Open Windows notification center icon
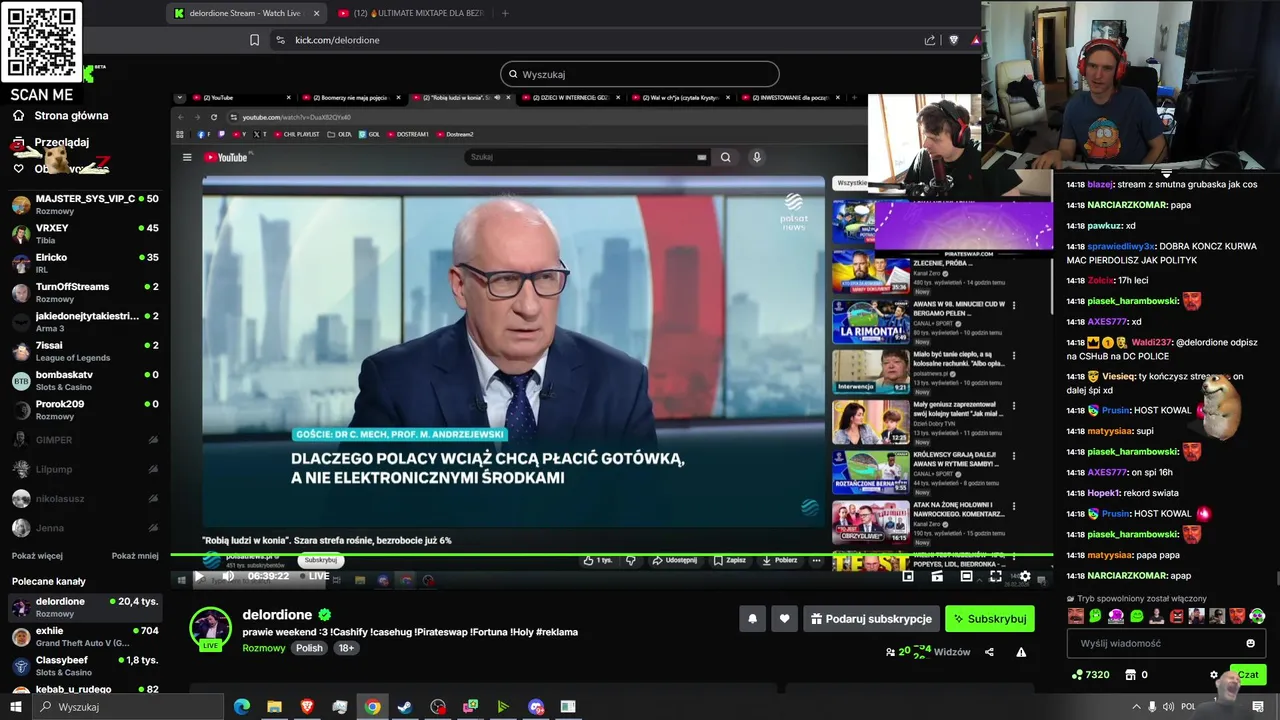The image size is (1280, 720). (1258, 707)
